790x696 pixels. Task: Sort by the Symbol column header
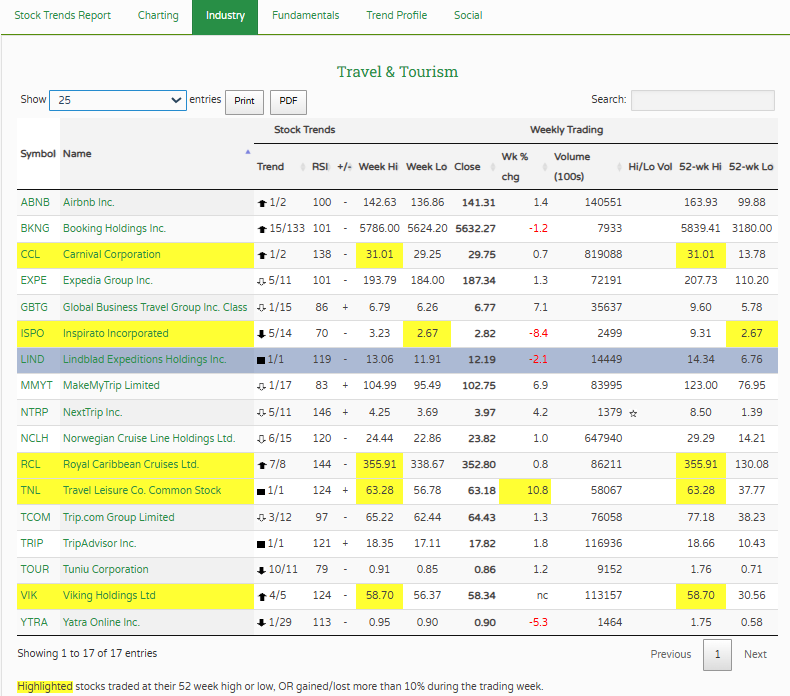pos(38,154)
